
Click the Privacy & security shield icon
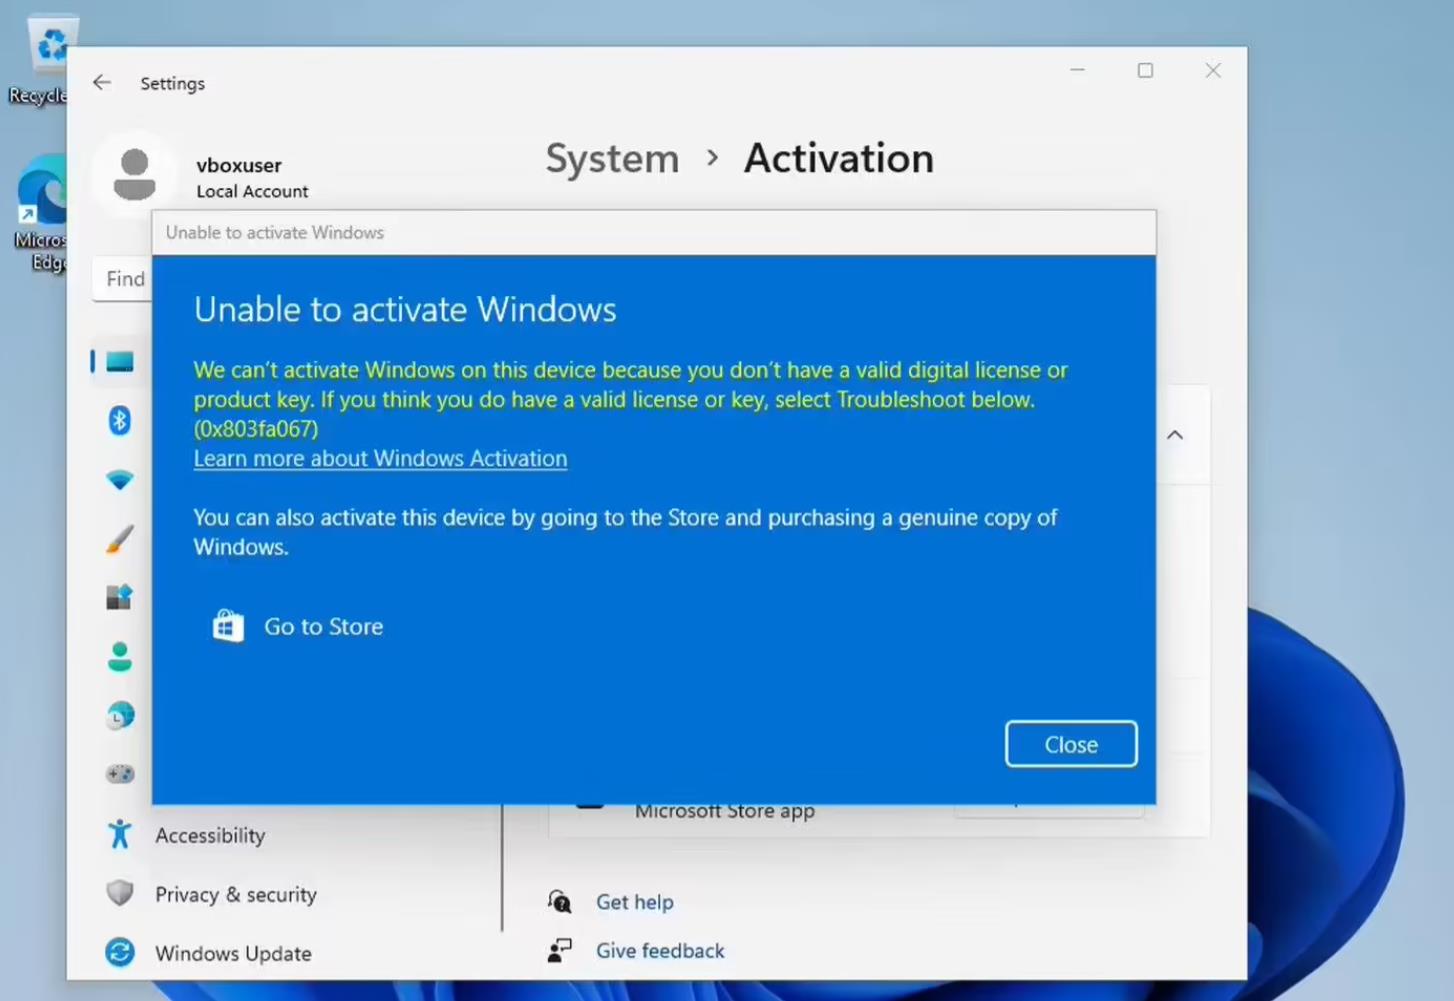[120, 893]
